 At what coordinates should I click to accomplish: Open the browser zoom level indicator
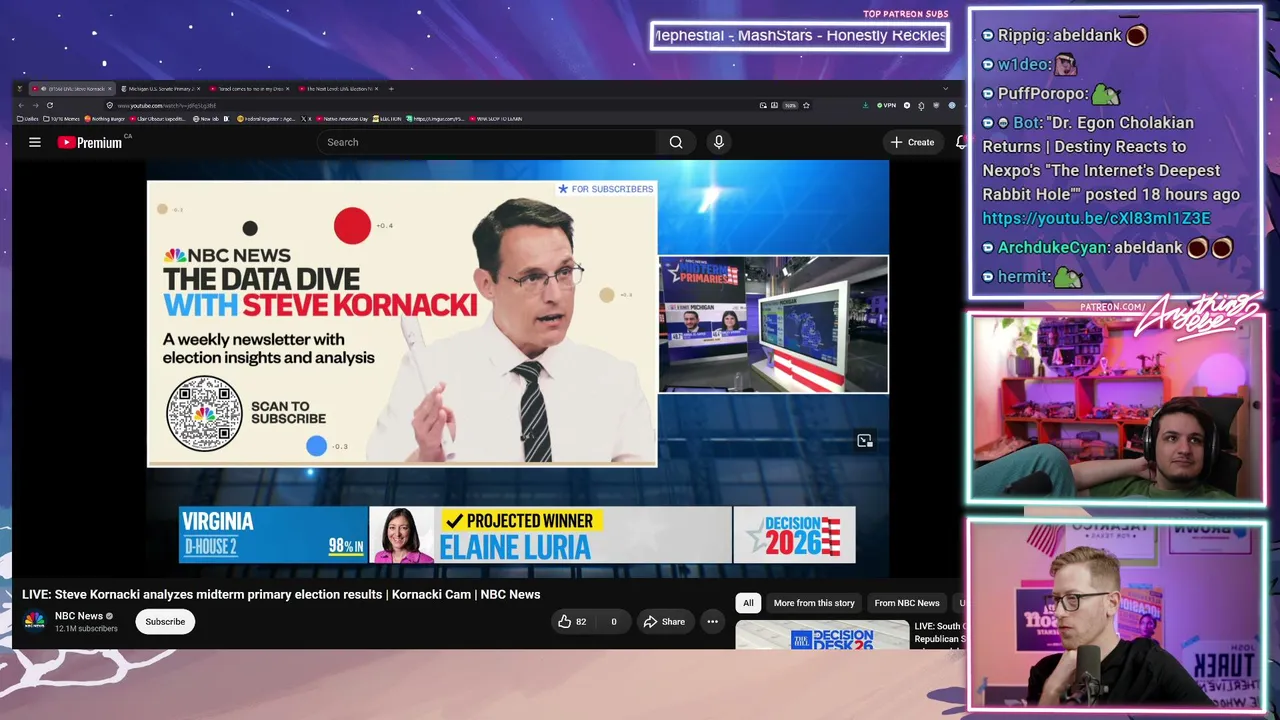tap(790, 105)
